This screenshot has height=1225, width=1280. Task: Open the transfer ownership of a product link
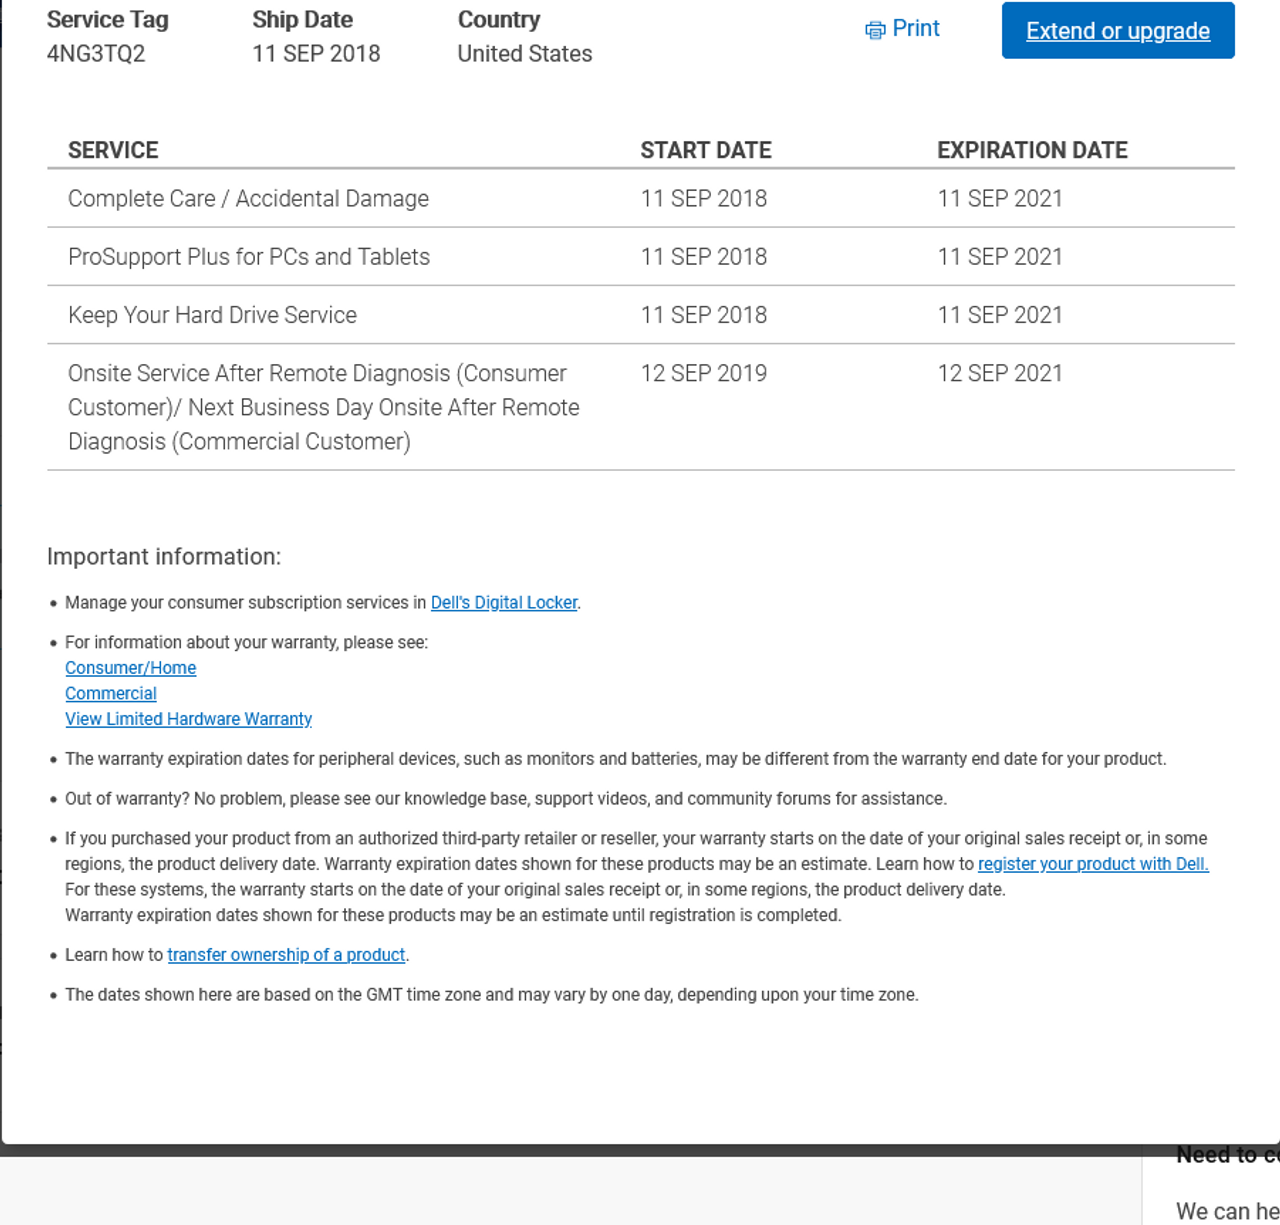click(286, 955)
